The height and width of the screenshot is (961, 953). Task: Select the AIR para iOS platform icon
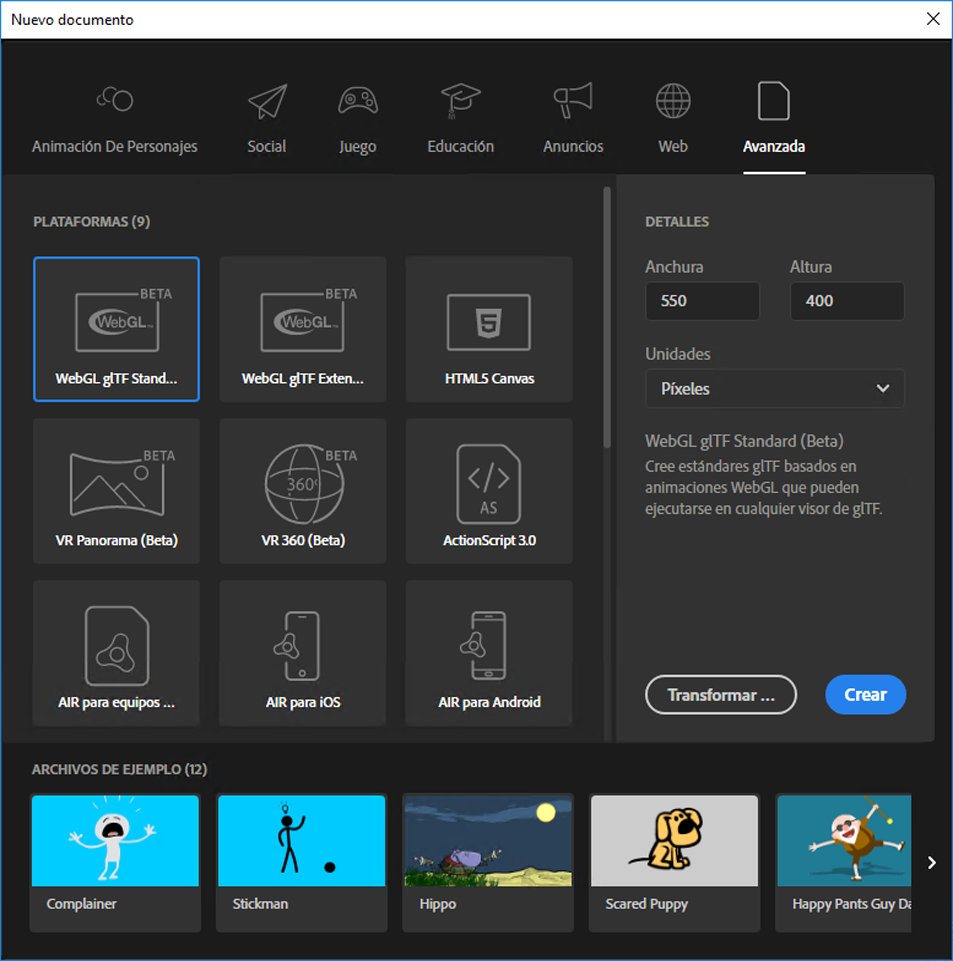click(x=301, y=652)
